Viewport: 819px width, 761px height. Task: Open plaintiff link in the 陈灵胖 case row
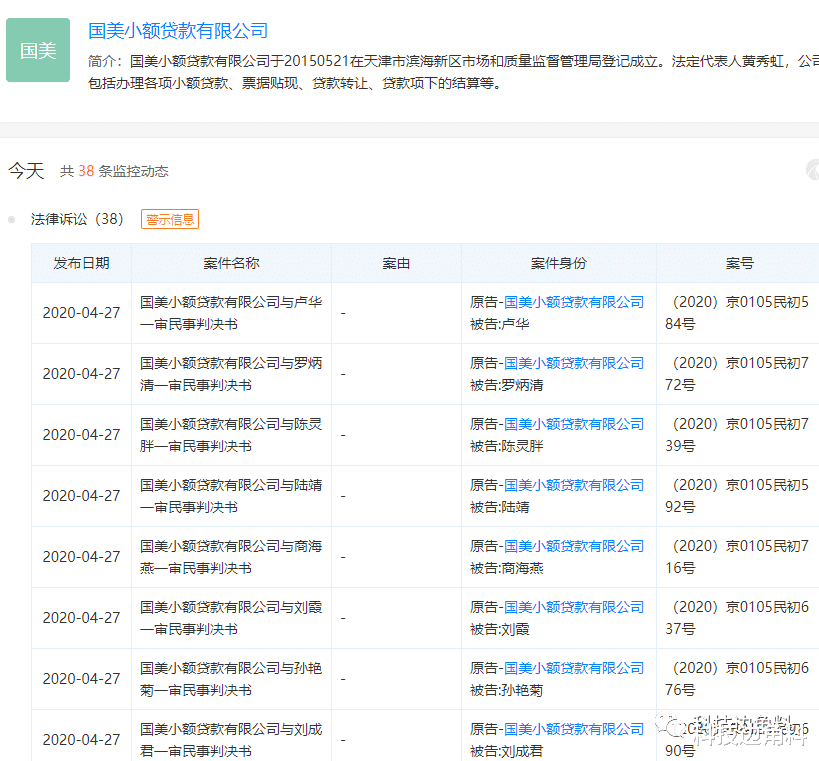(575, 423)
